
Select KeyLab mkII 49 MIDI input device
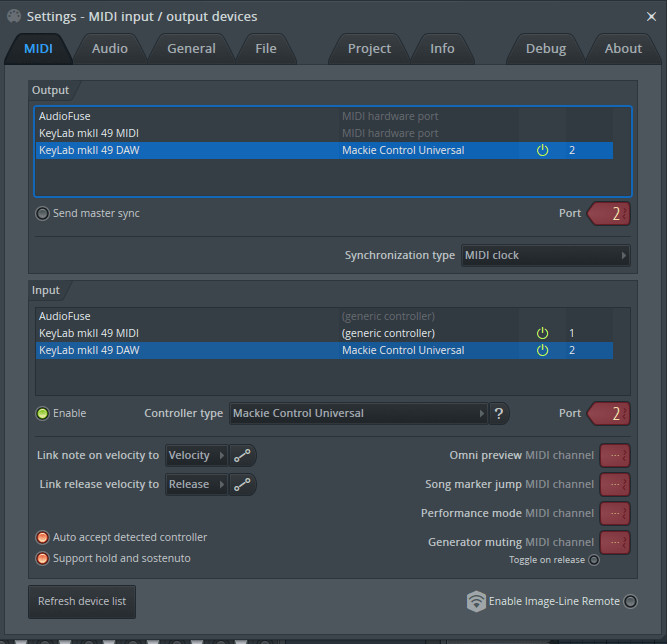coord(324,333)
